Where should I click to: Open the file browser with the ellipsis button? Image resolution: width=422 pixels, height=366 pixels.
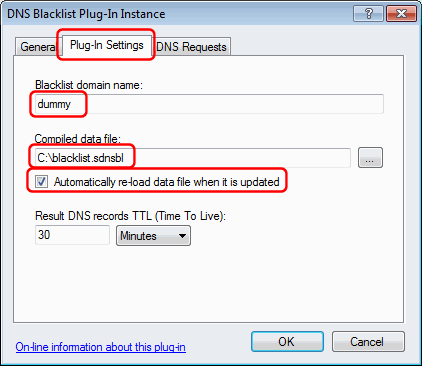click(x=370, y=158)
